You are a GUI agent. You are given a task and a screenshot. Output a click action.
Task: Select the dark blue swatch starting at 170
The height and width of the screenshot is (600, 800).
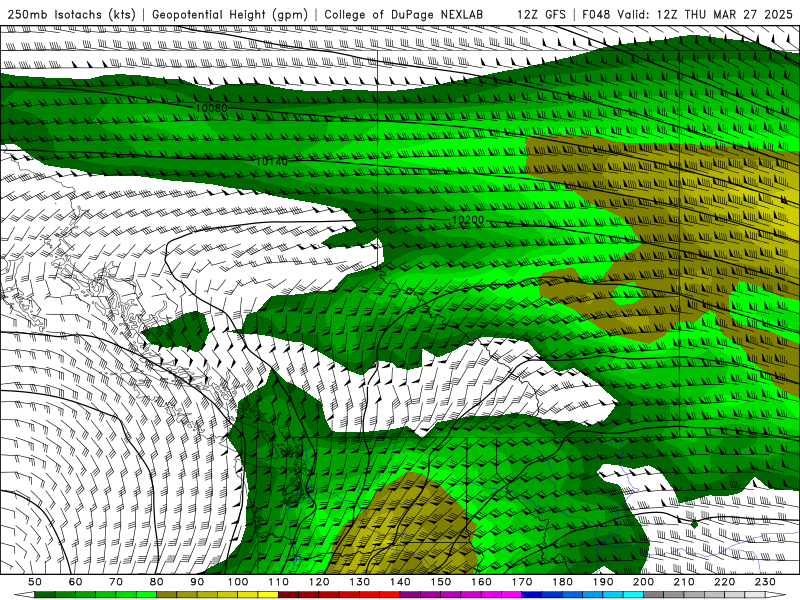[532, 595]
